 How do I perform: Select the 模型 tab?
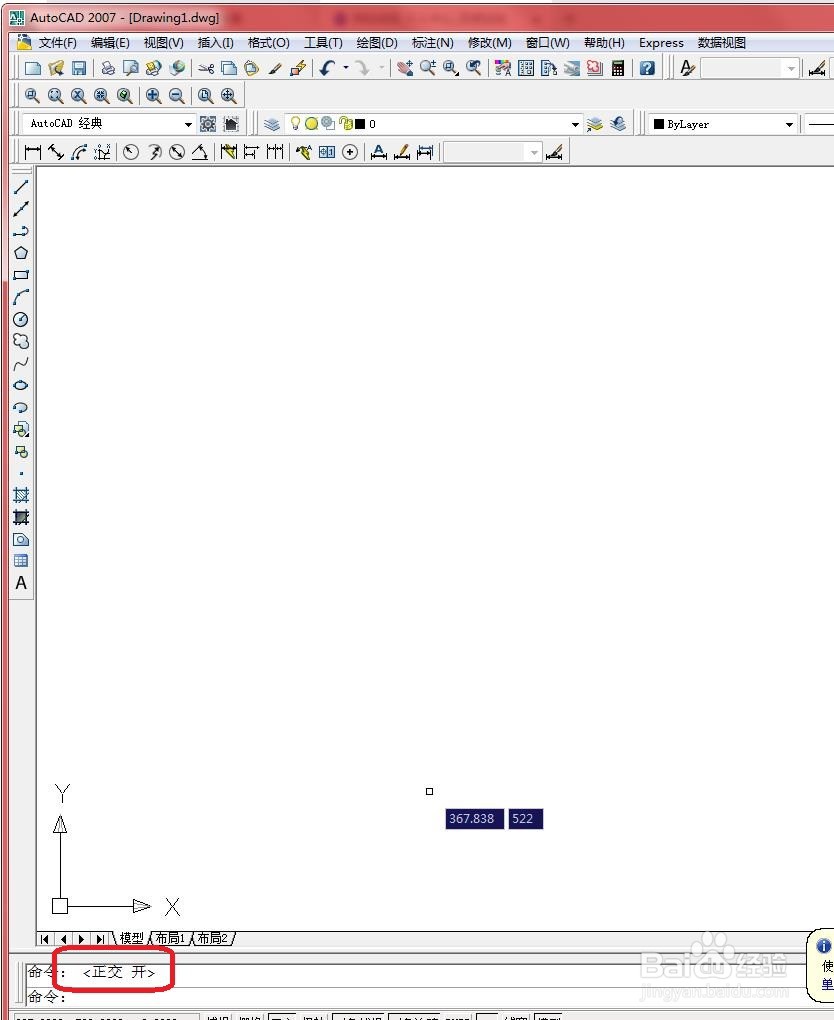coord(131,938)
